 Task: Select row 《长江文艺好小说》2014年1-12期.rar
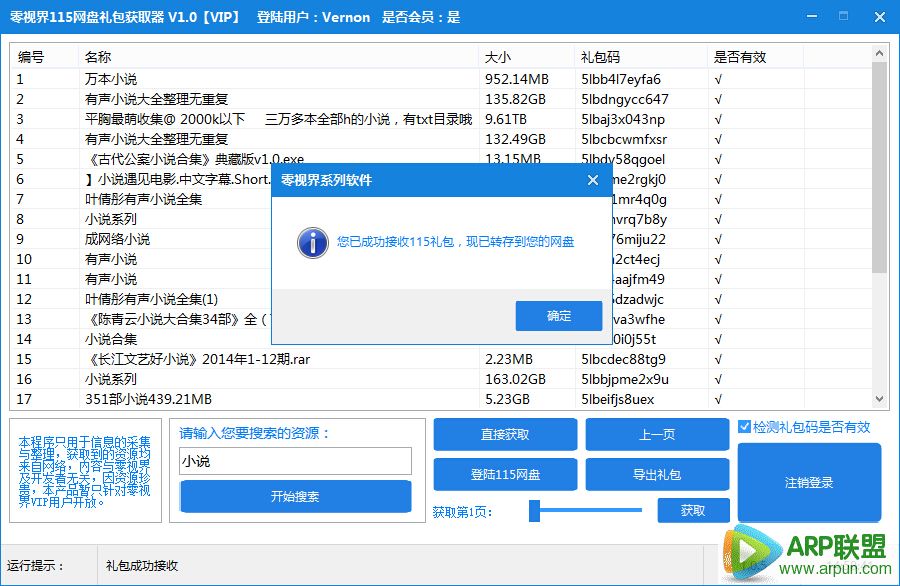tap(441, 359)
